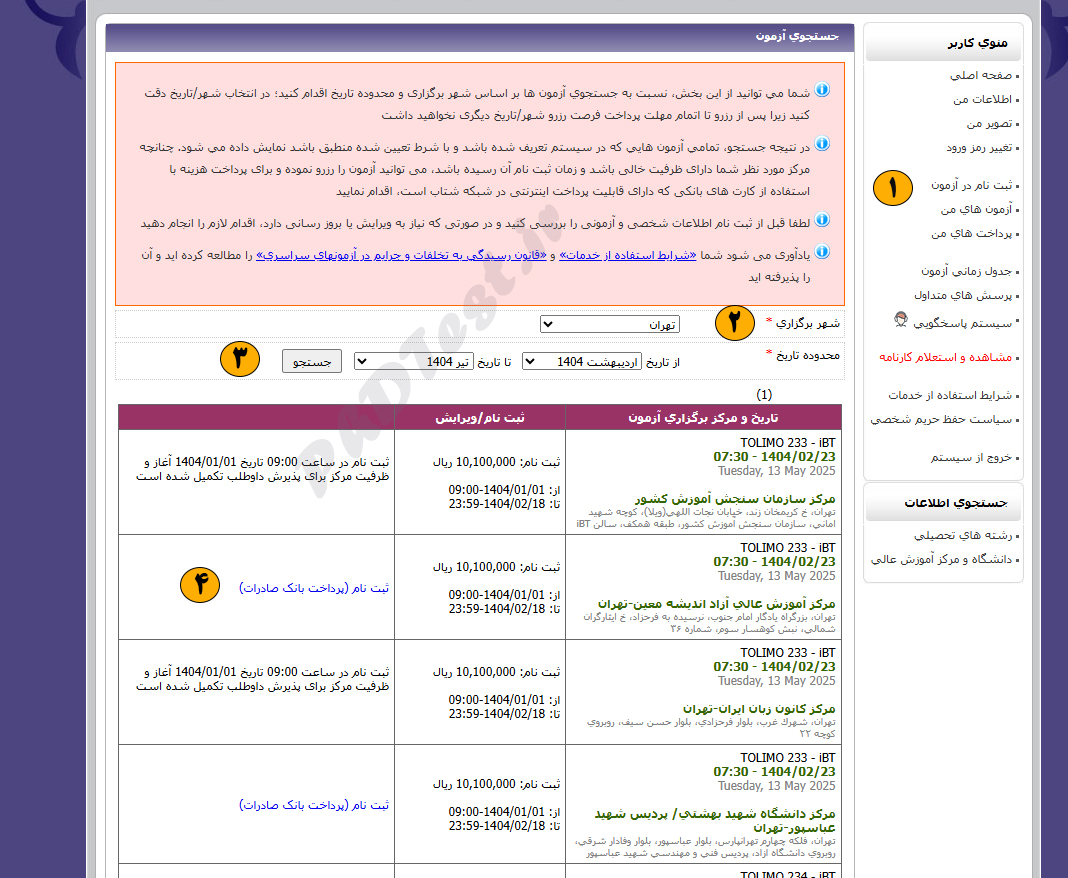
Task: Open اطلاعات من in the user menu
Action: pyautogui.click(x=982, y=99)
